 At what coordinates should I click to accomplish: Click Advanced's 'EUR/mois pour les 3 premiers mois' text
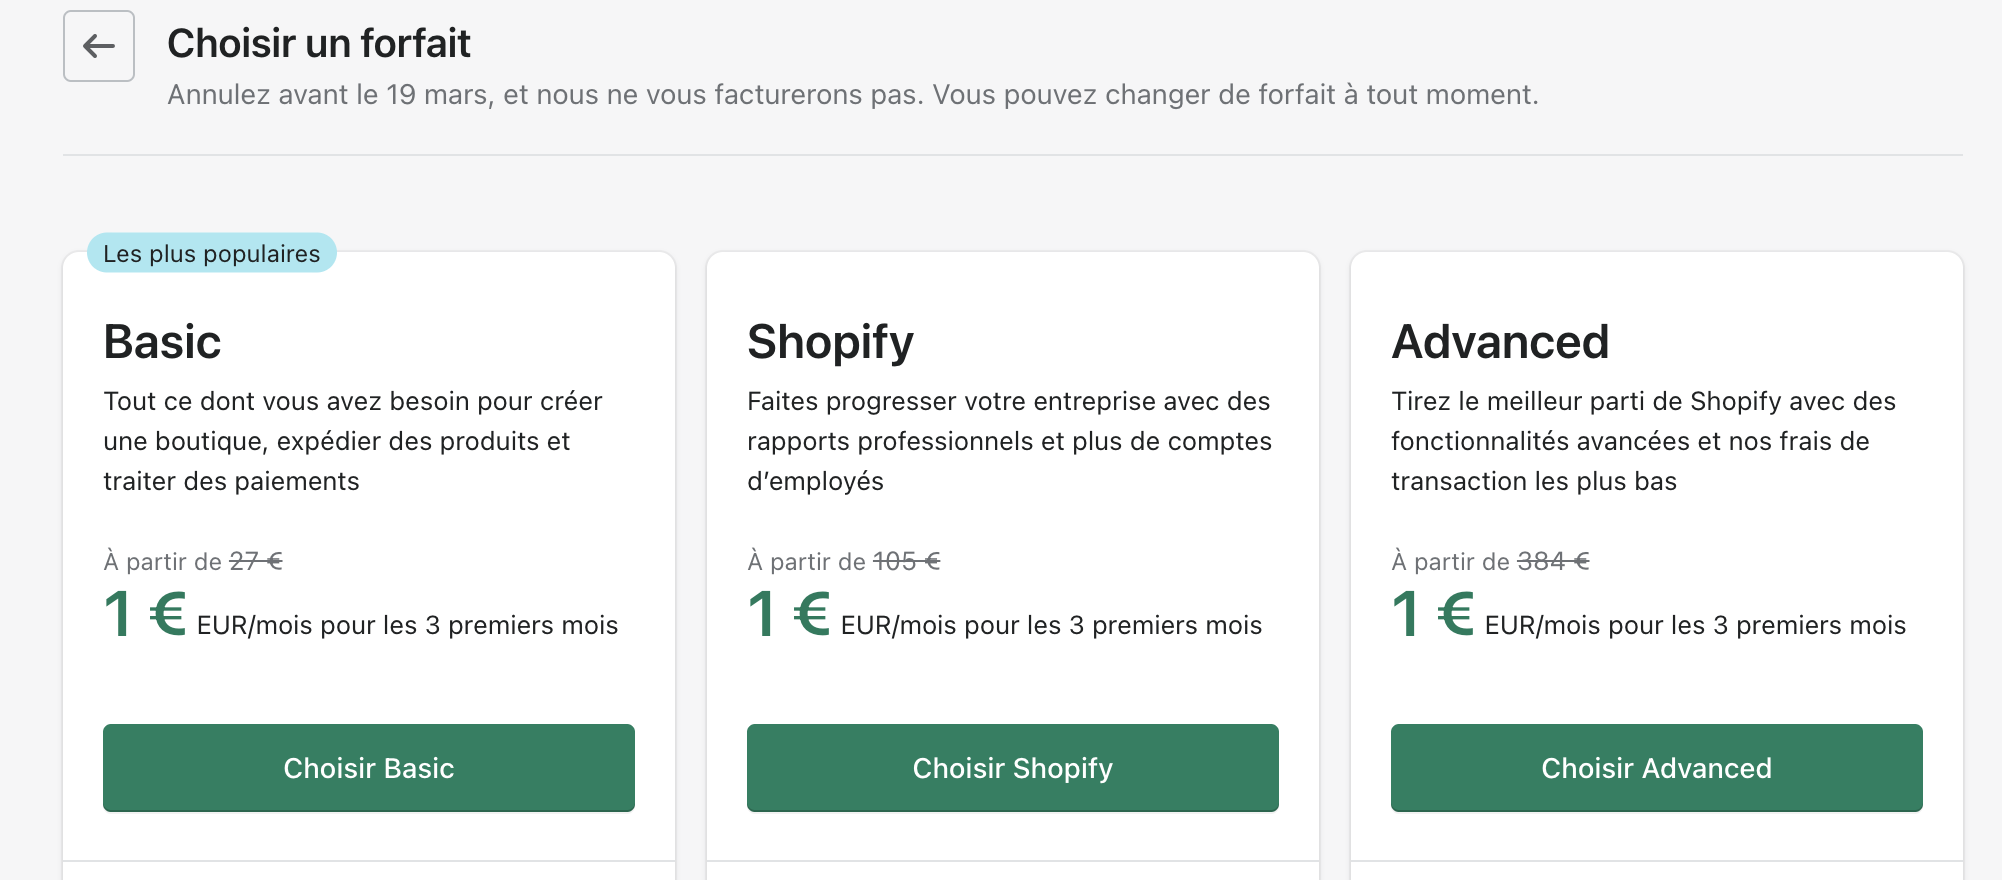[1695, 626]
